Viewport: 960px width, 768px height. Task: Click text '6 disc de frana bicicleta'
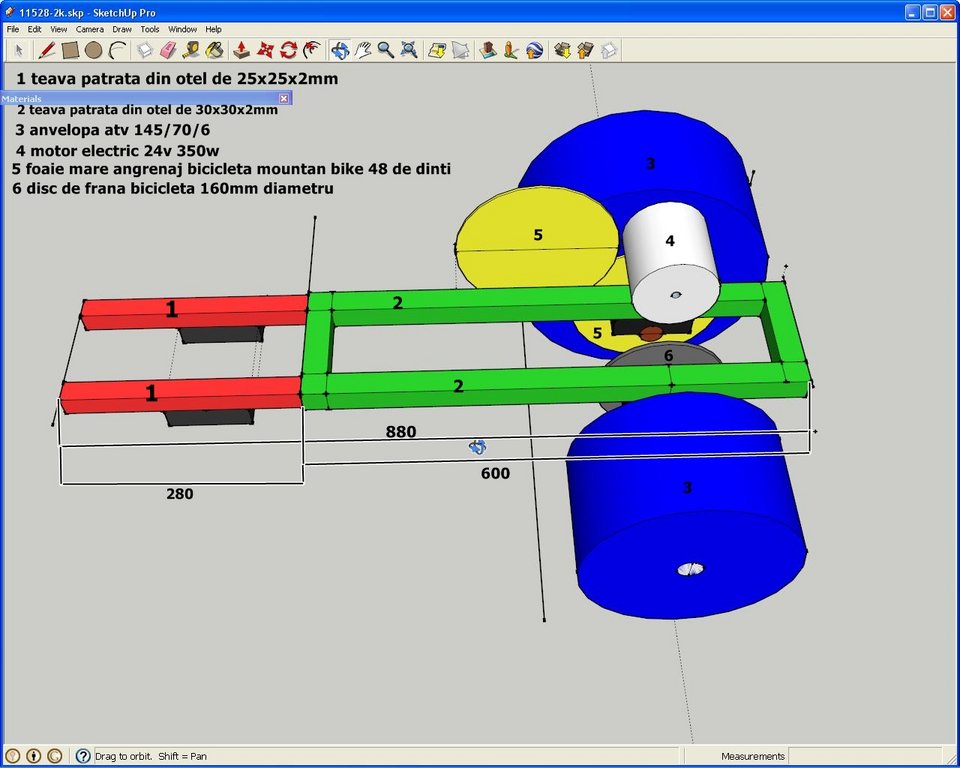click(x=103, y=188)
